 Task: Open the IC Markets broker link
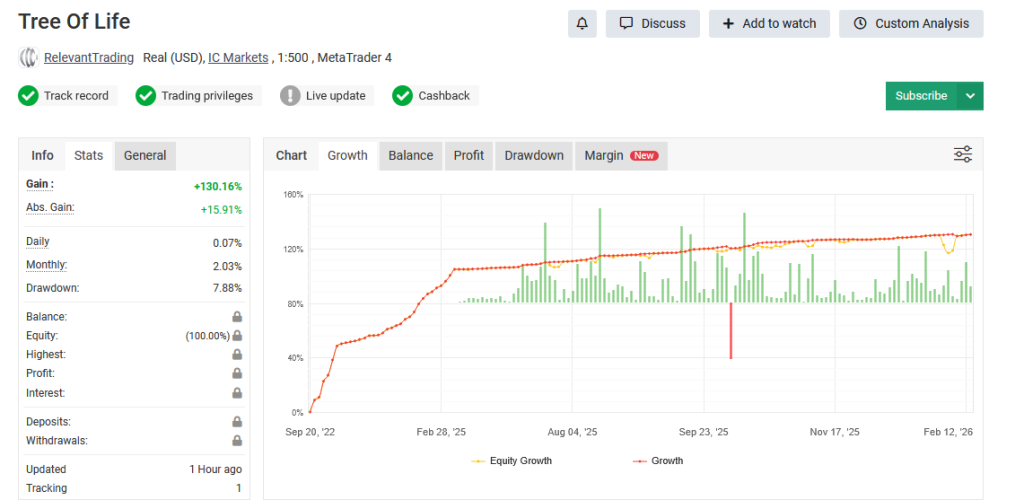click(238, 58)
